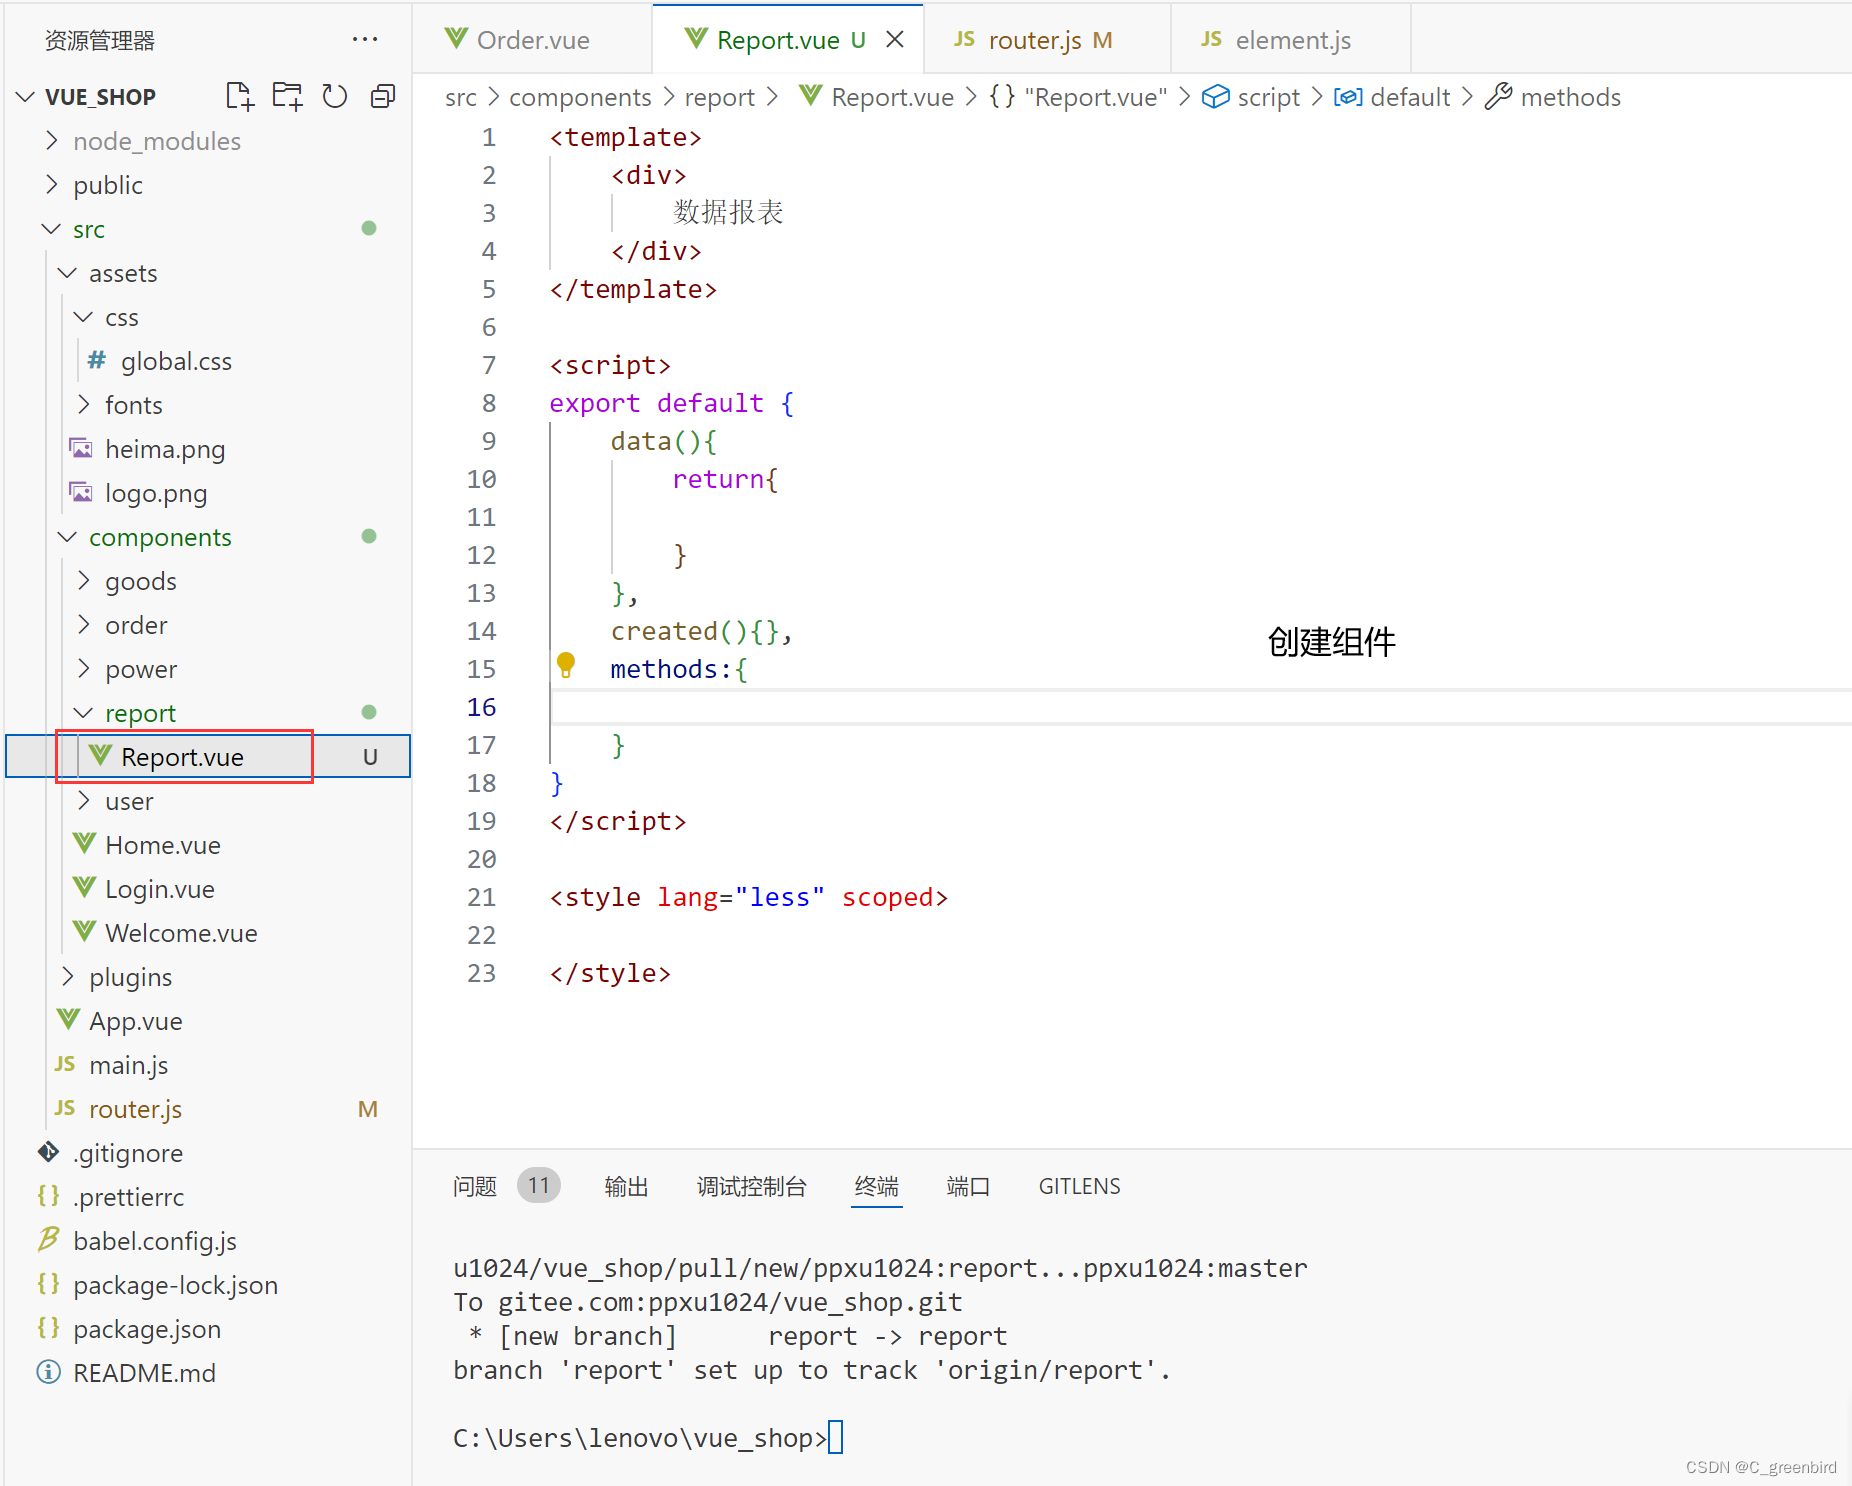The height and width of the screenshot is (1486, 1852).
Task: Click the Vue icon beside Login.vue
Action: pos(84,888)
